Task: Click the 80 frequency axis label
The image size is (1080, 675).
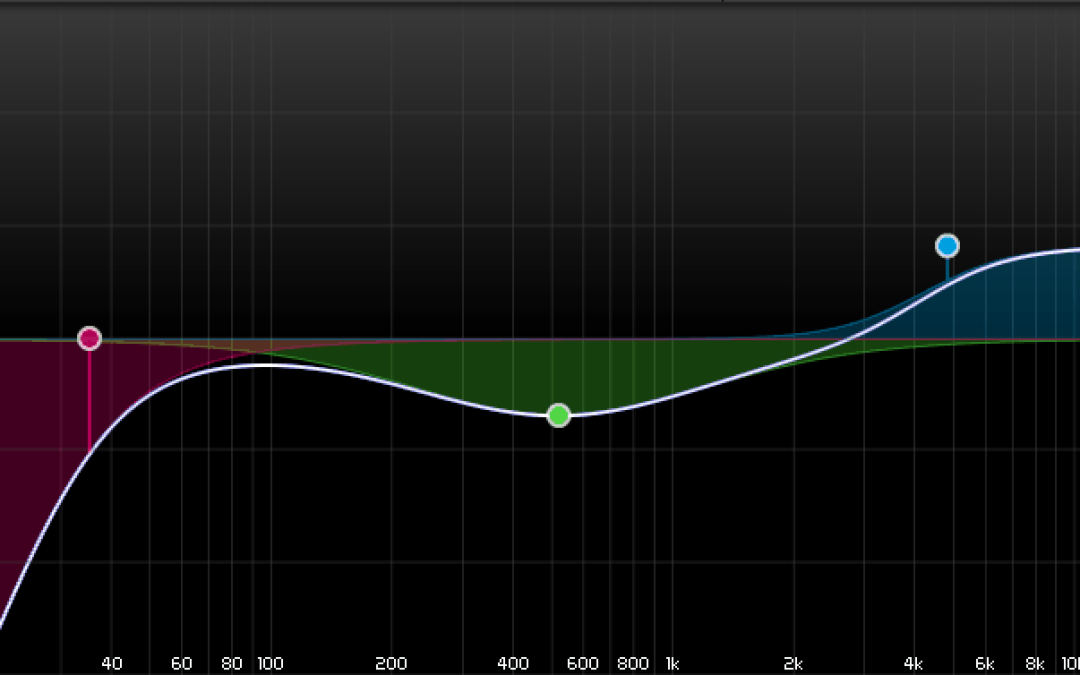Action: tap(232, 664)
